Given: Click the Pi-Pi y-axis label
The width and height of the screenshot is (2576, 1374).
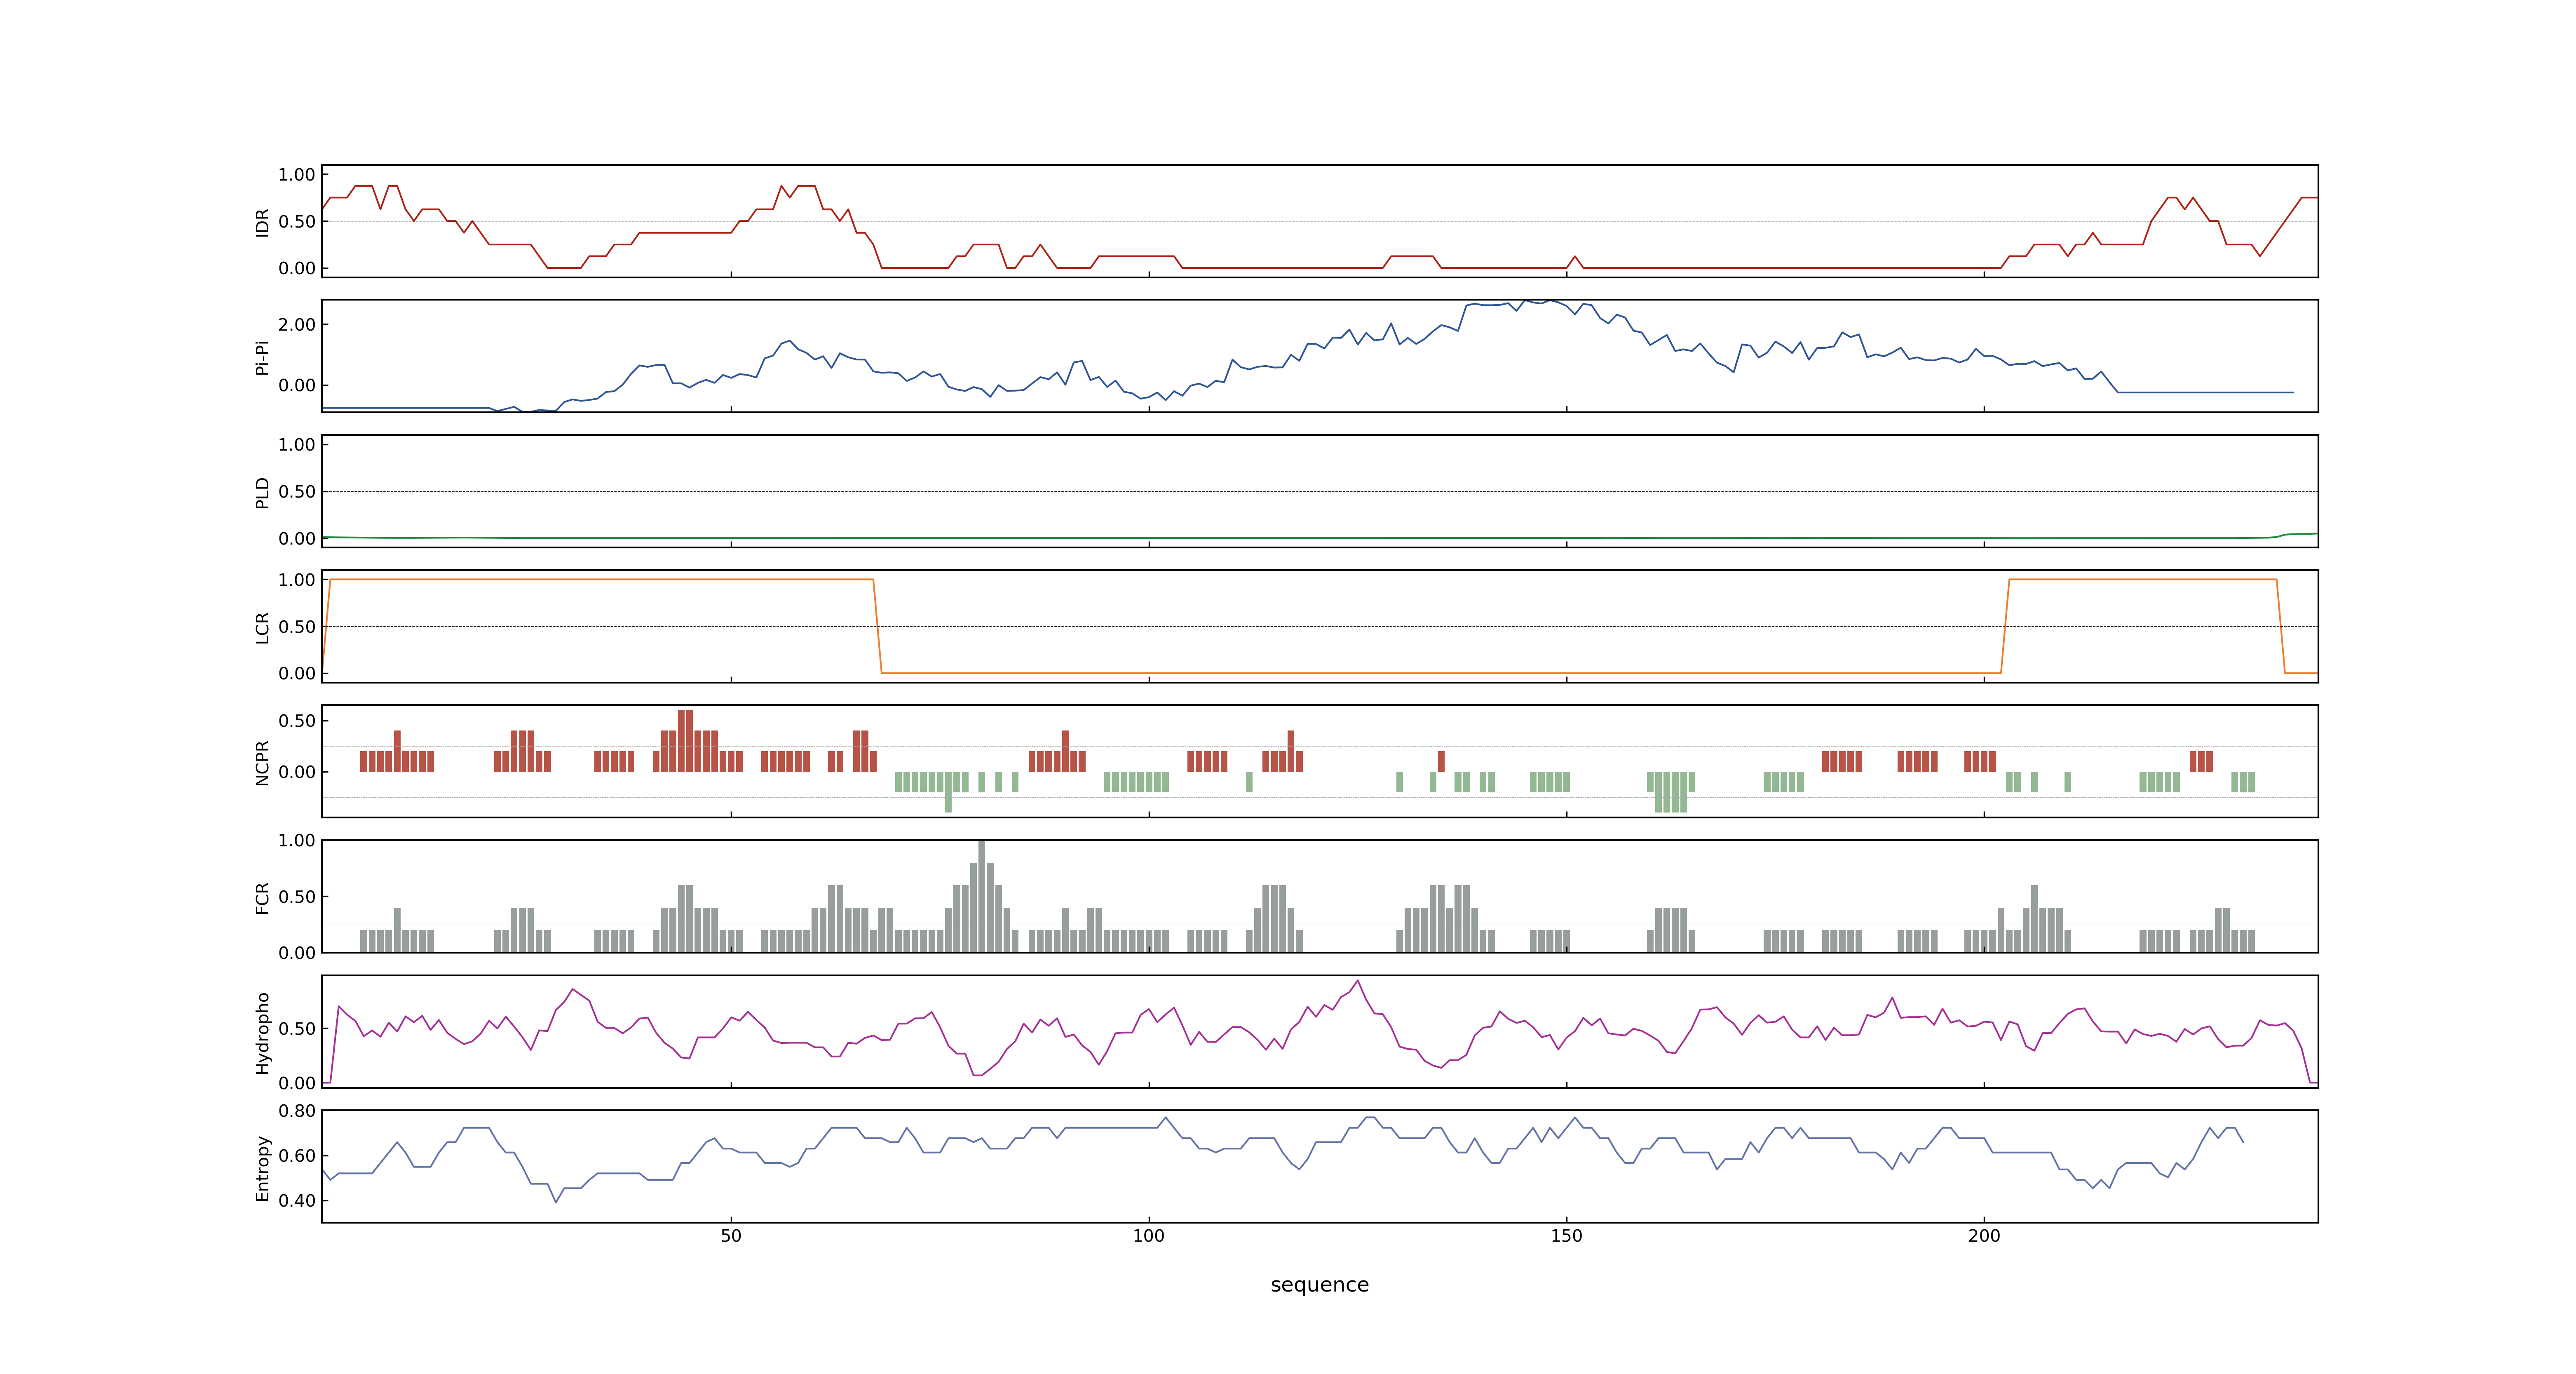Looking at the screenshot, I should (x=262, y=357).
